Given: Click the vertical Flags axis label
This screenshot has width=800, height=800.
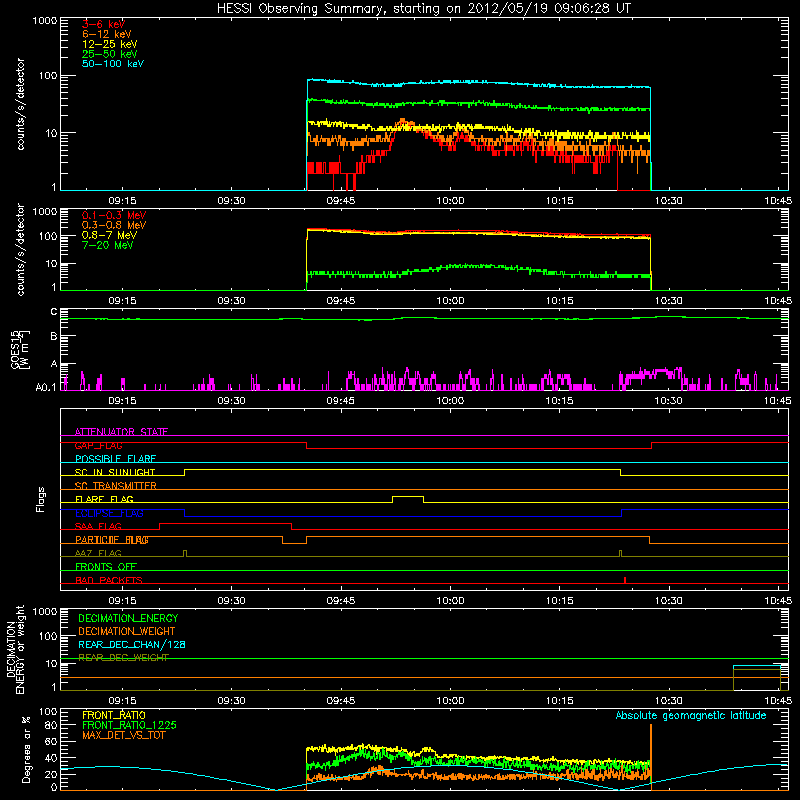Looking at the screenshot, I should pos(41,499).
